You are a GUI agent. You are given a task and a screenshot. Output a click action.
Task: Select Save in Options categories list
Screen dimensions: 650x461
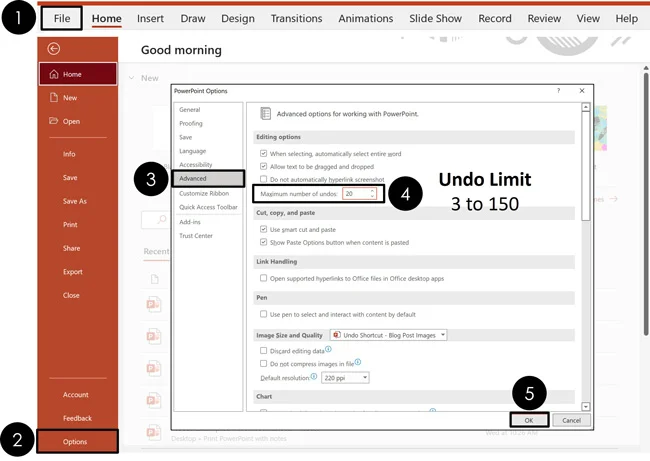pos(185,137)
